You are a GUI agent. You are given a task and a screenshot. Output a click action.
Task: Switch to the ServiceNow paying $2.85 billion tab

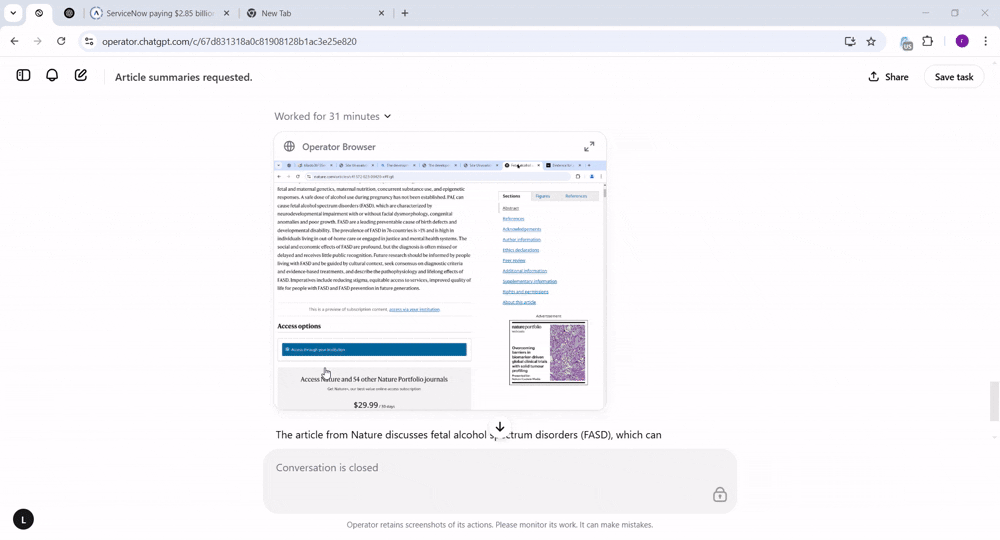click(x=159, y=13)
